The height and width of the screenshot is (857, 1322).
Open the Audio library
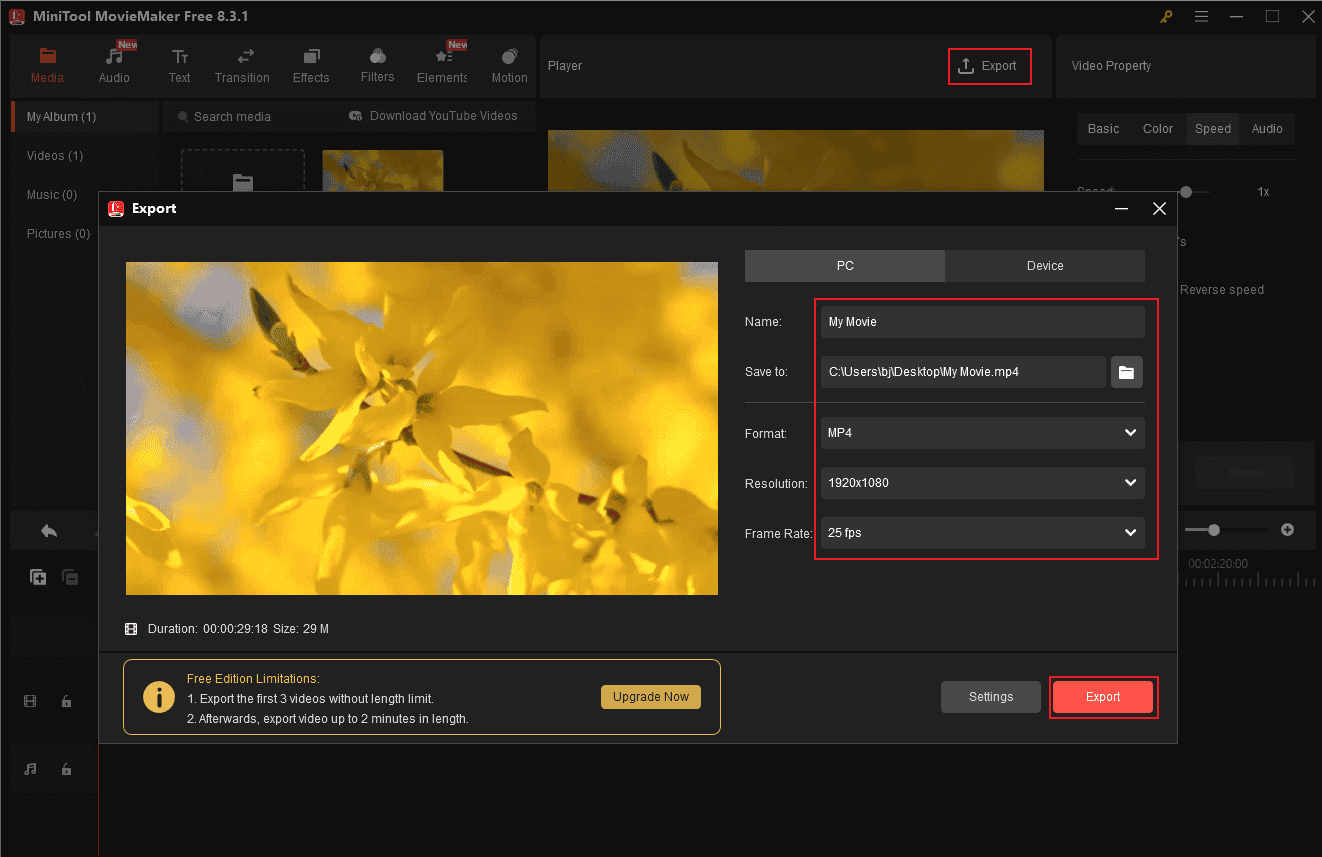114,63
